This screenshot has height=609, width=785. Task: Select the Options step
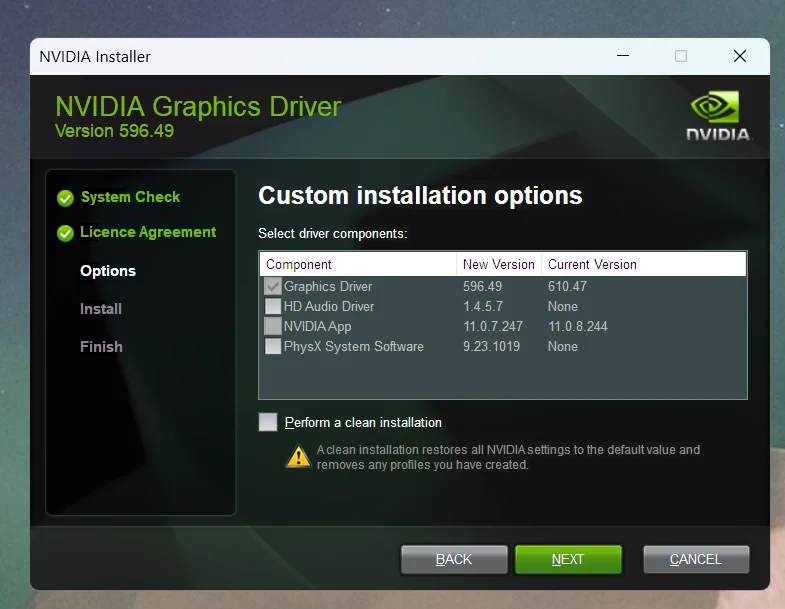pyautogui.click(x=108, y=271)
